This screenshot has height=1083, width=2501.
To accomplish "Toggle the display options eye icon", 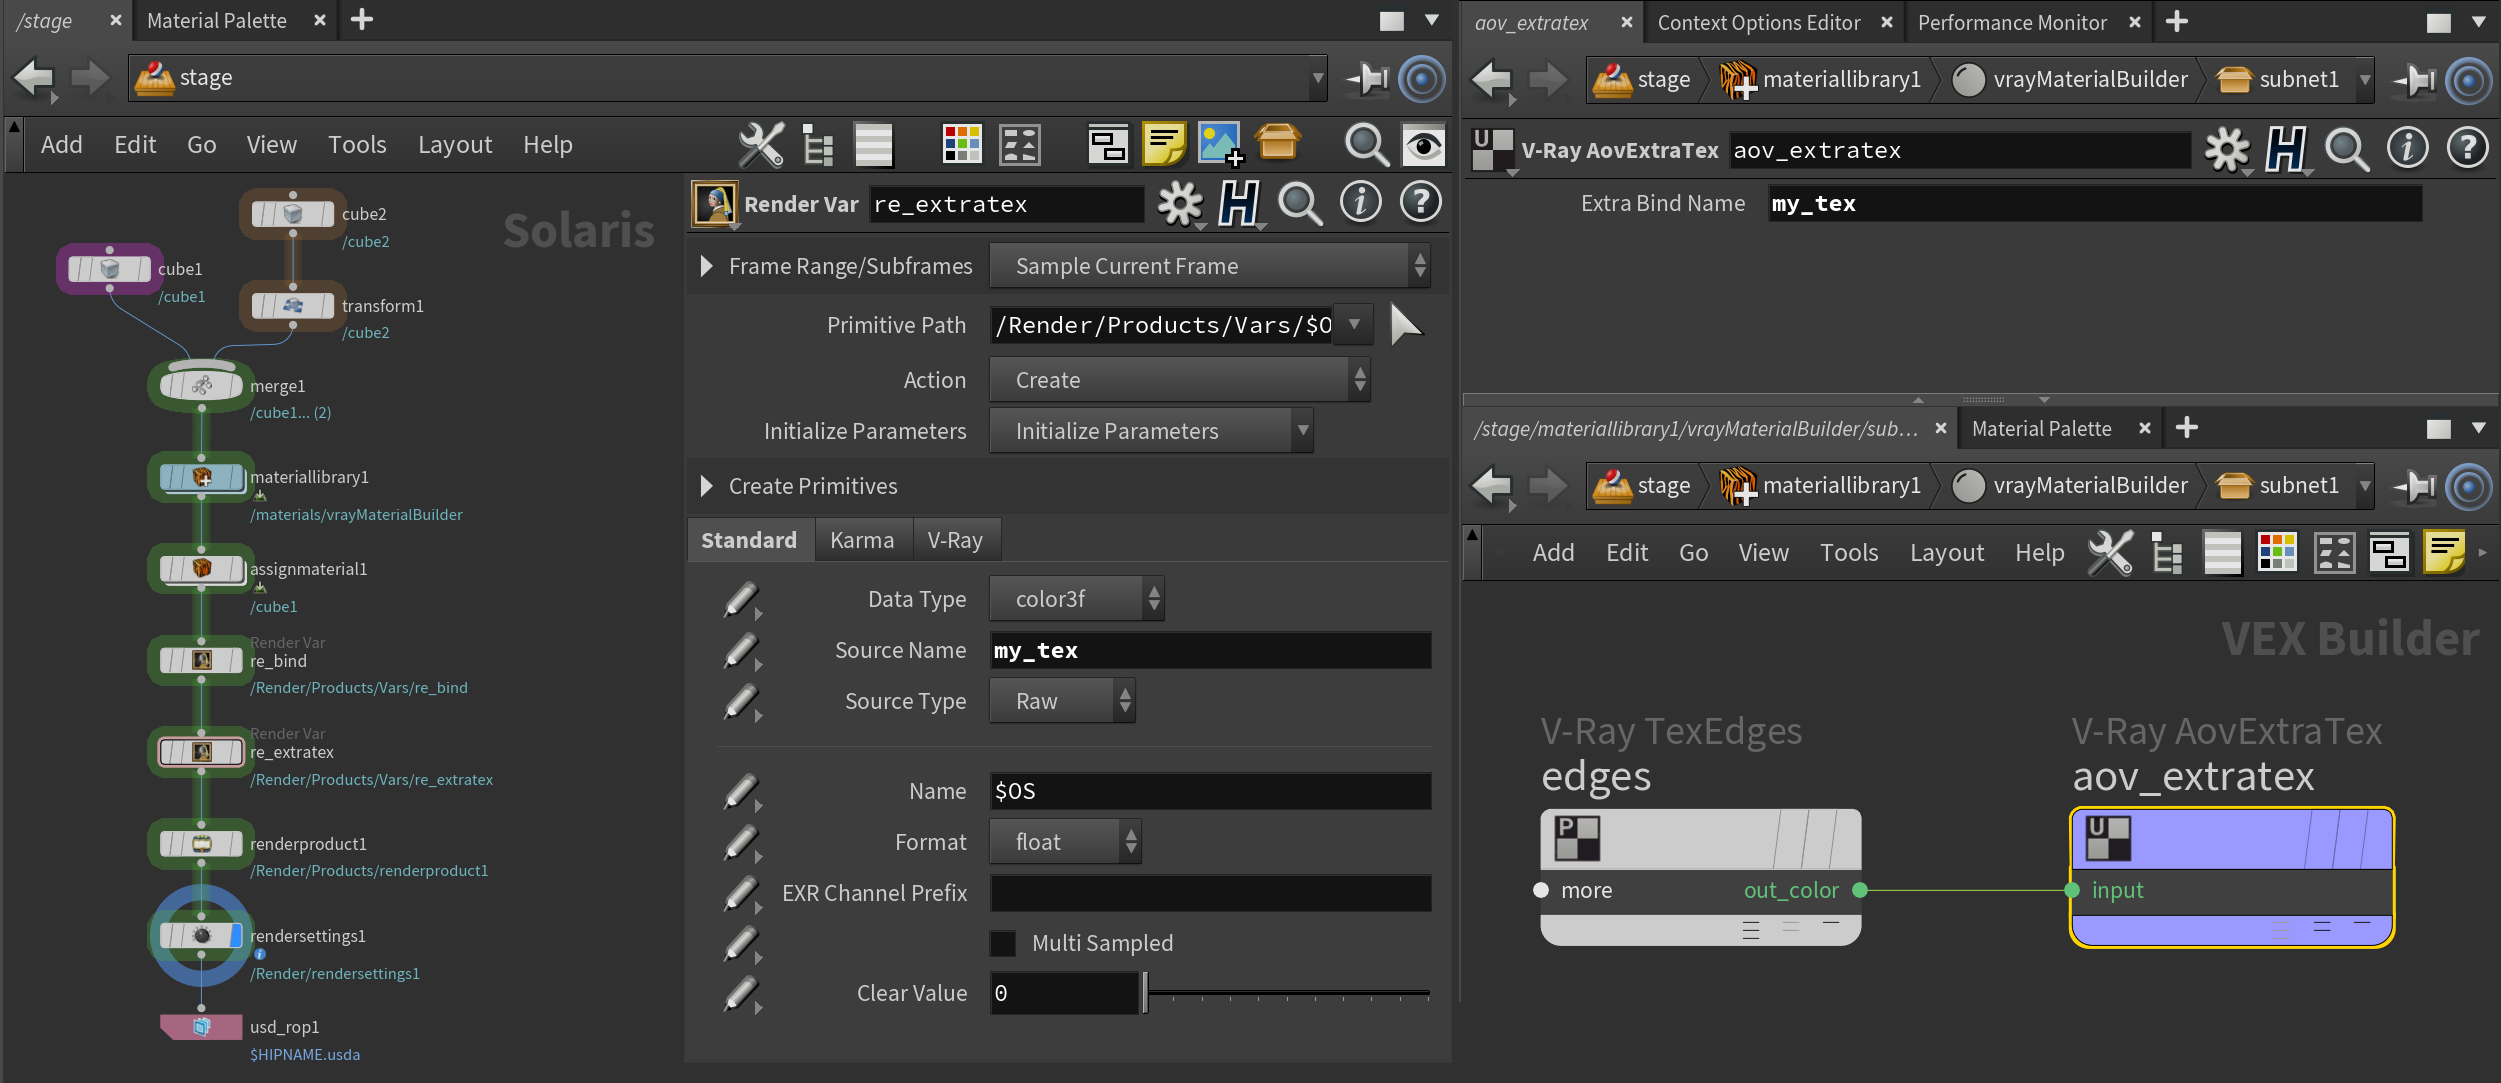I will pos(1424,145).
